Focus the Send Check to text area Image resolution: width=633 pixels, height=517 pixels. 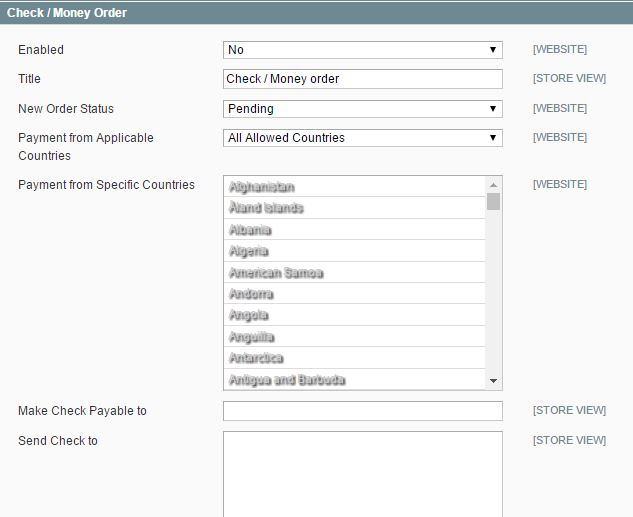(x=363, y=474)
